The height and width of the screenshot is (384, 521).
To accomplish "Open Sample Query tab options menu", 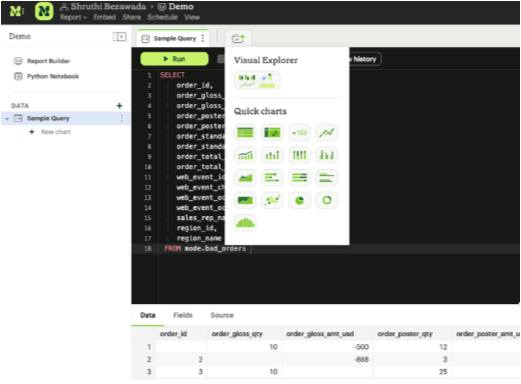I will pyautogui.click(x=203, y=39).
